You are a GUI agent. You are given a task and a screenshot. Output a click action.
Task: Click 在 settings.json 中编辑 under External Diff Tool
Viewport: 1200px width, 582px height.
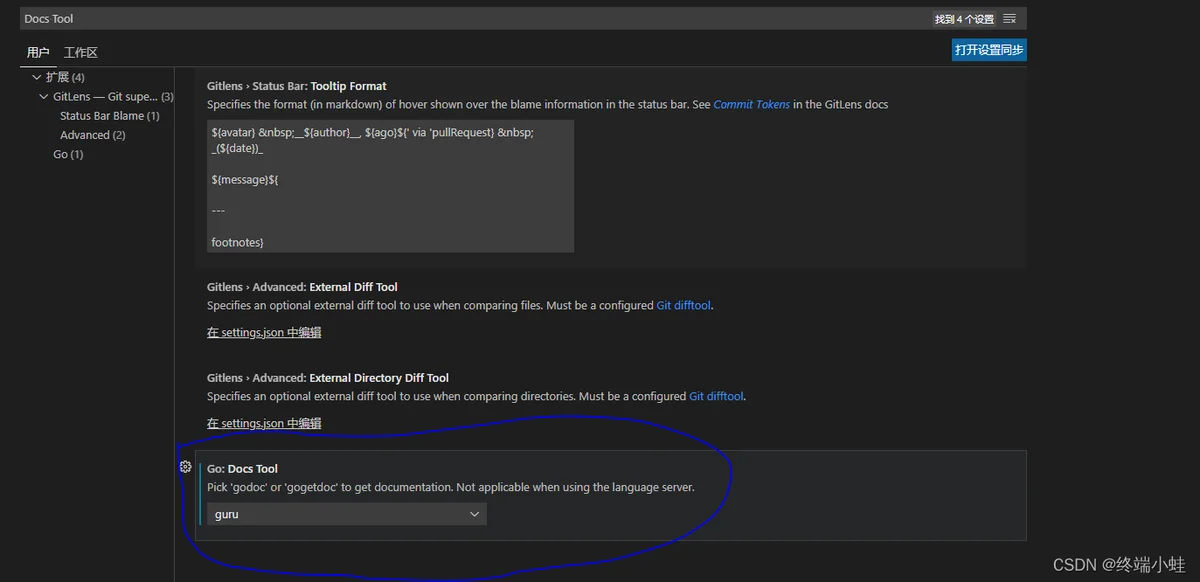(x=264, y=332)
